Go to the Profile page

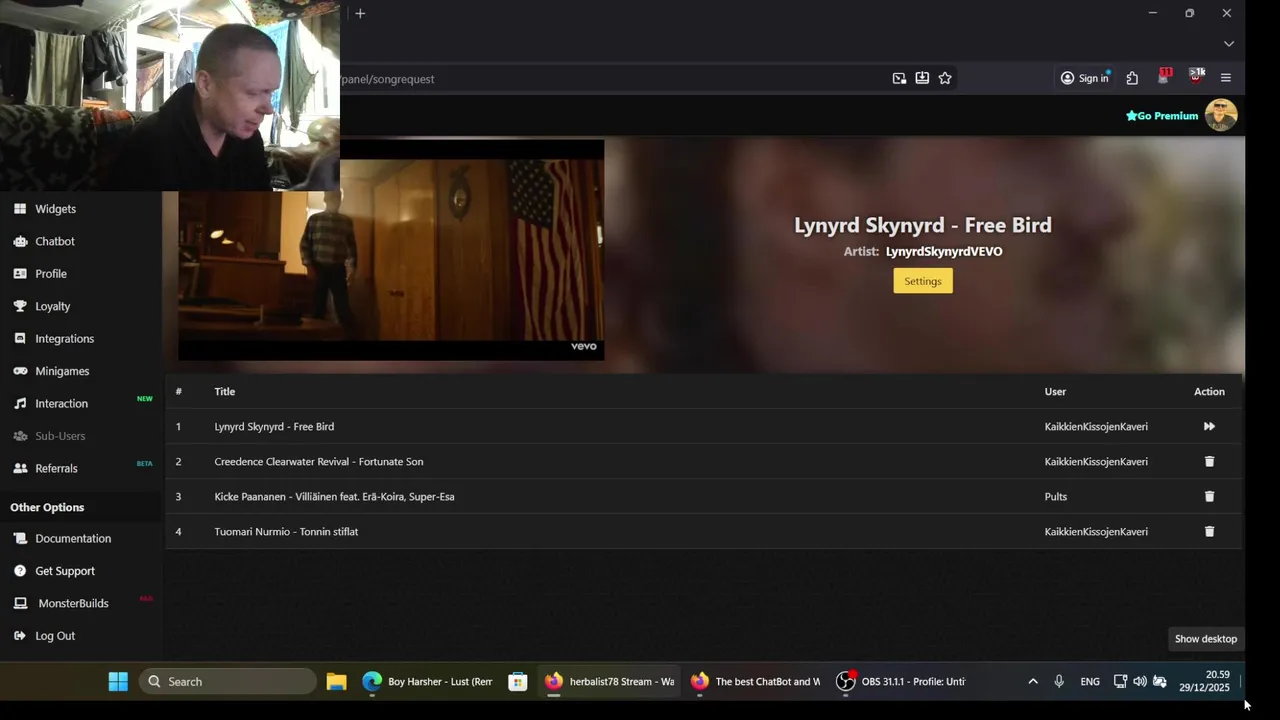51,274
